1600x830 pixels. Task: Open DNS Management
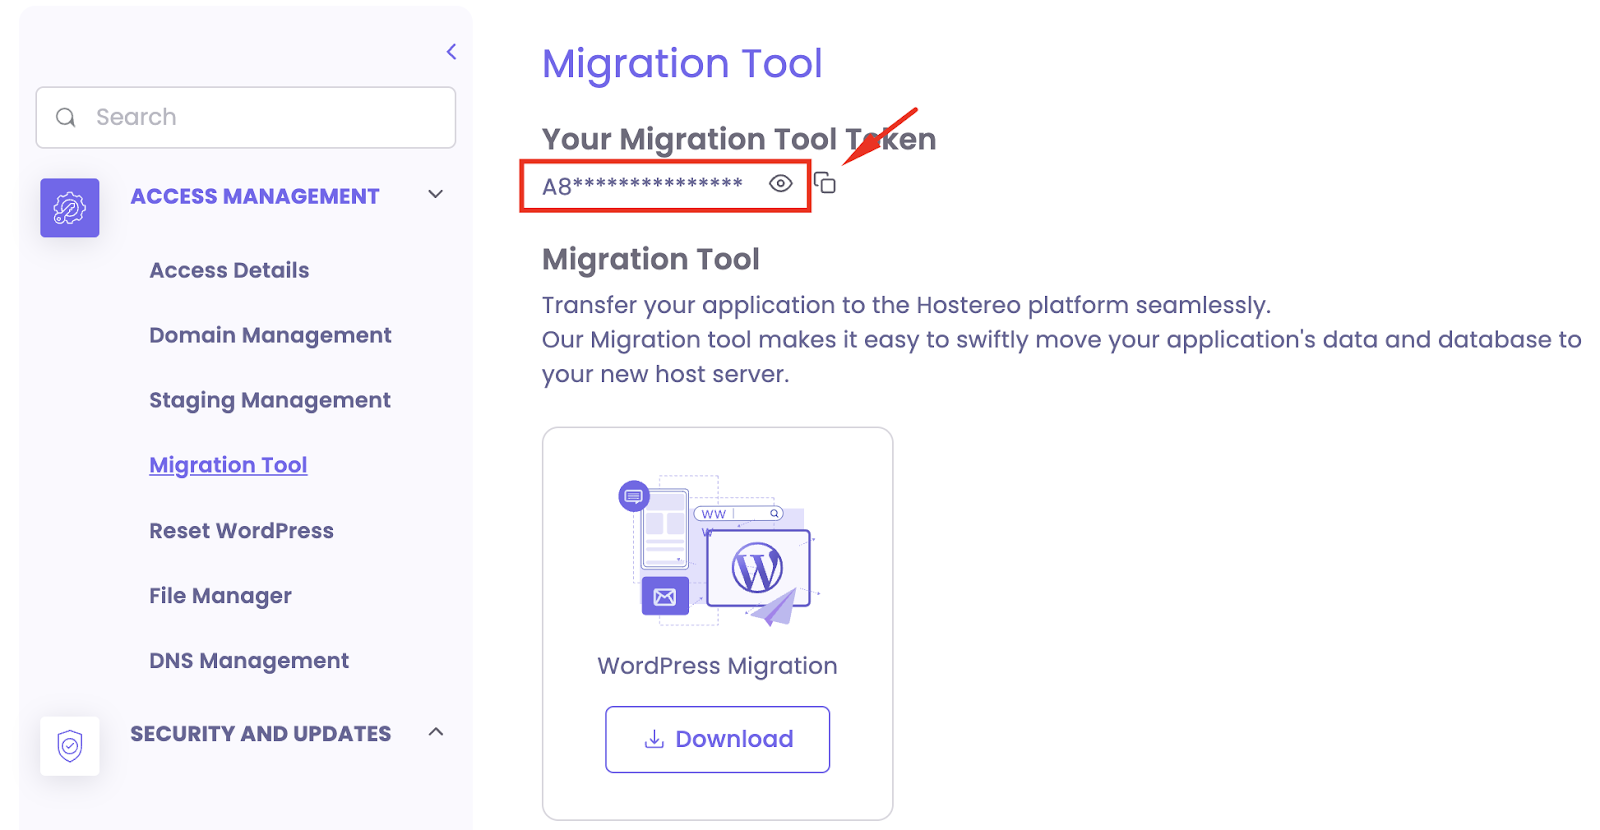click(x=249, y=661)
